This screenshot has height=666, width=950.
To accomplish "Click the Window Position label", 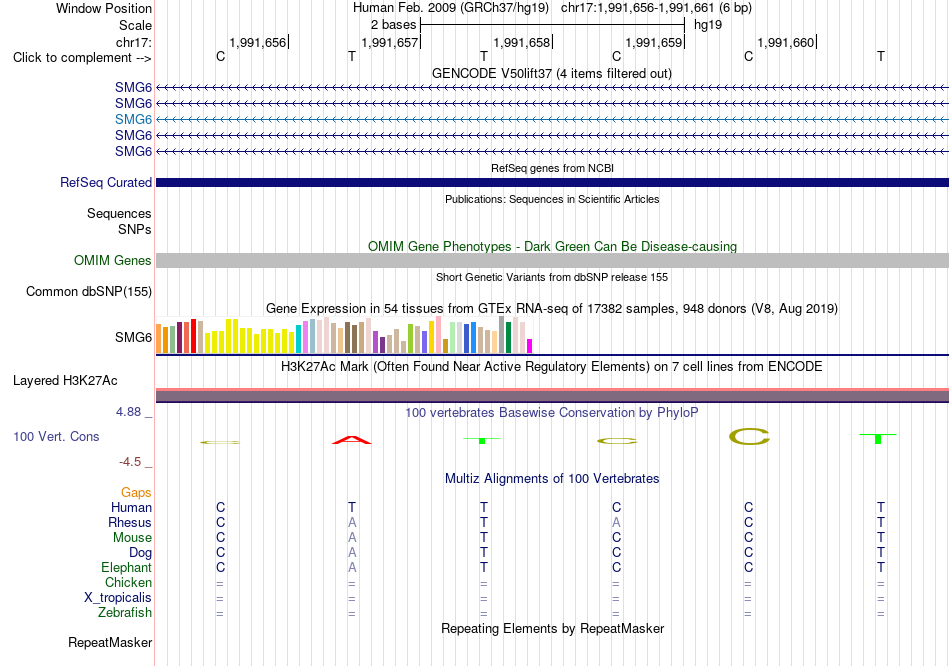I will 104,8.
